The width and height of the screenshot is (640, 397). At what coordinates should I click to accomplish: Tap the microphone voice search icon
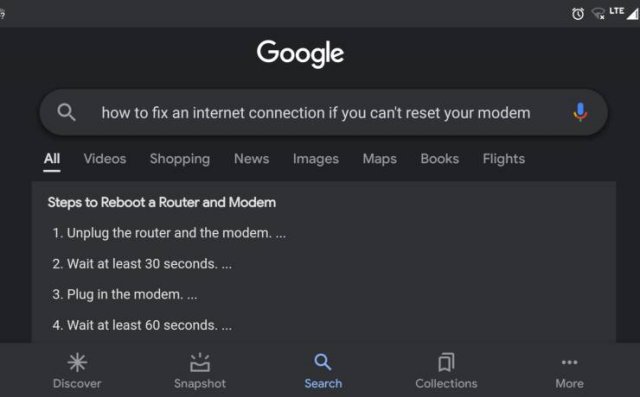580,112
